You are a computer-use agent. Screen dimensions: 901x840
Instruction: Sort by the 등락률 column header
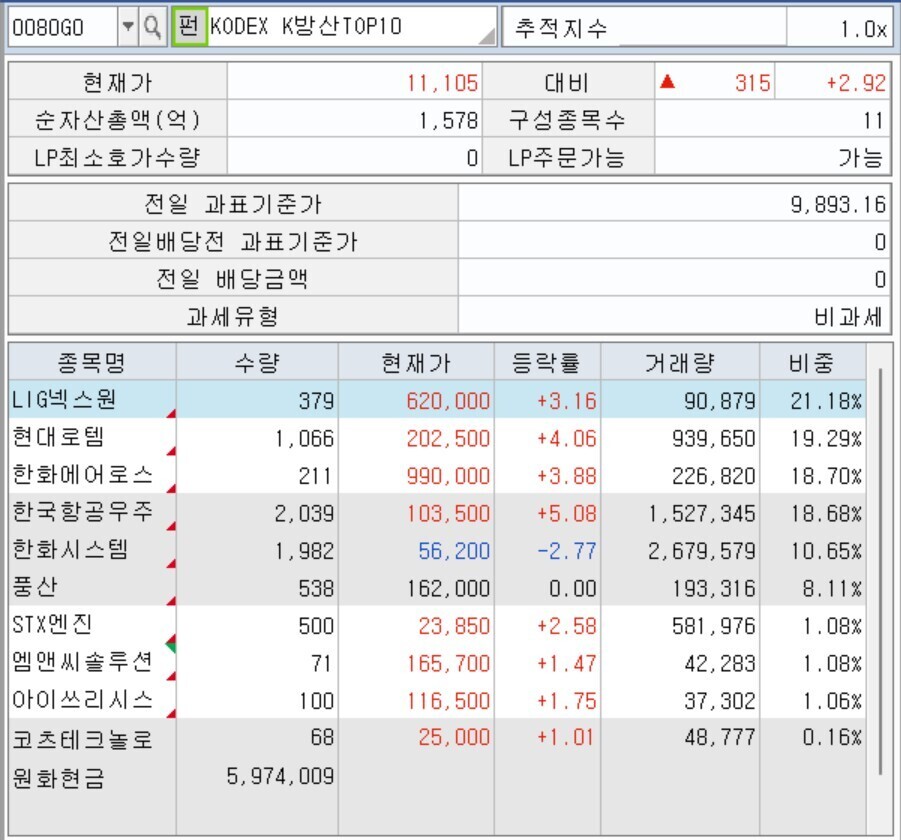[x=547, y=362]
